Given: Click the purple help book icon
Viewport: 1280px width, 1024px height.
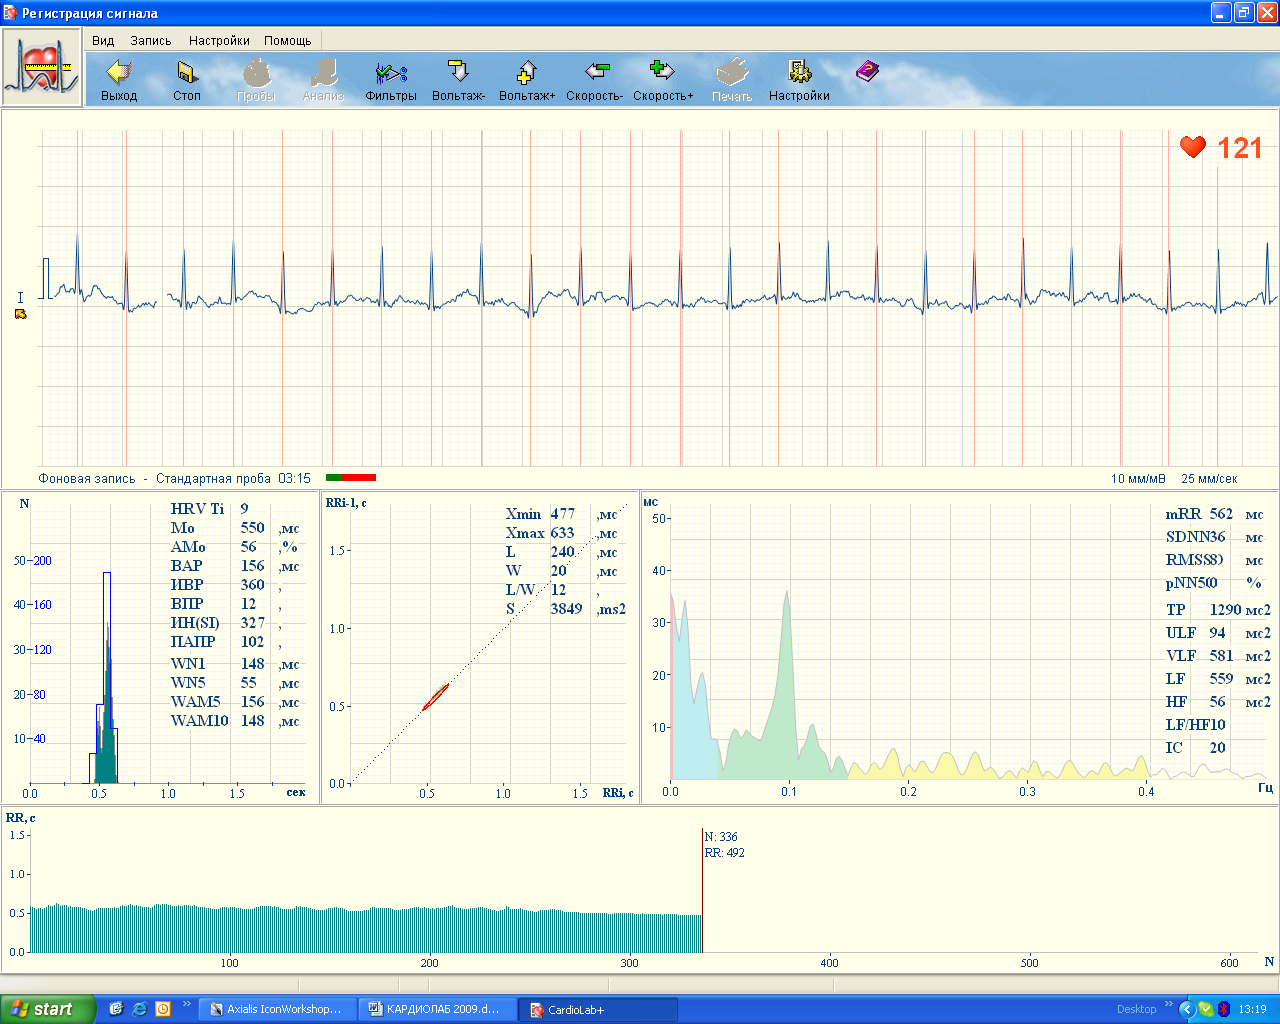Looking at the screenshot, I should [867, 72].
